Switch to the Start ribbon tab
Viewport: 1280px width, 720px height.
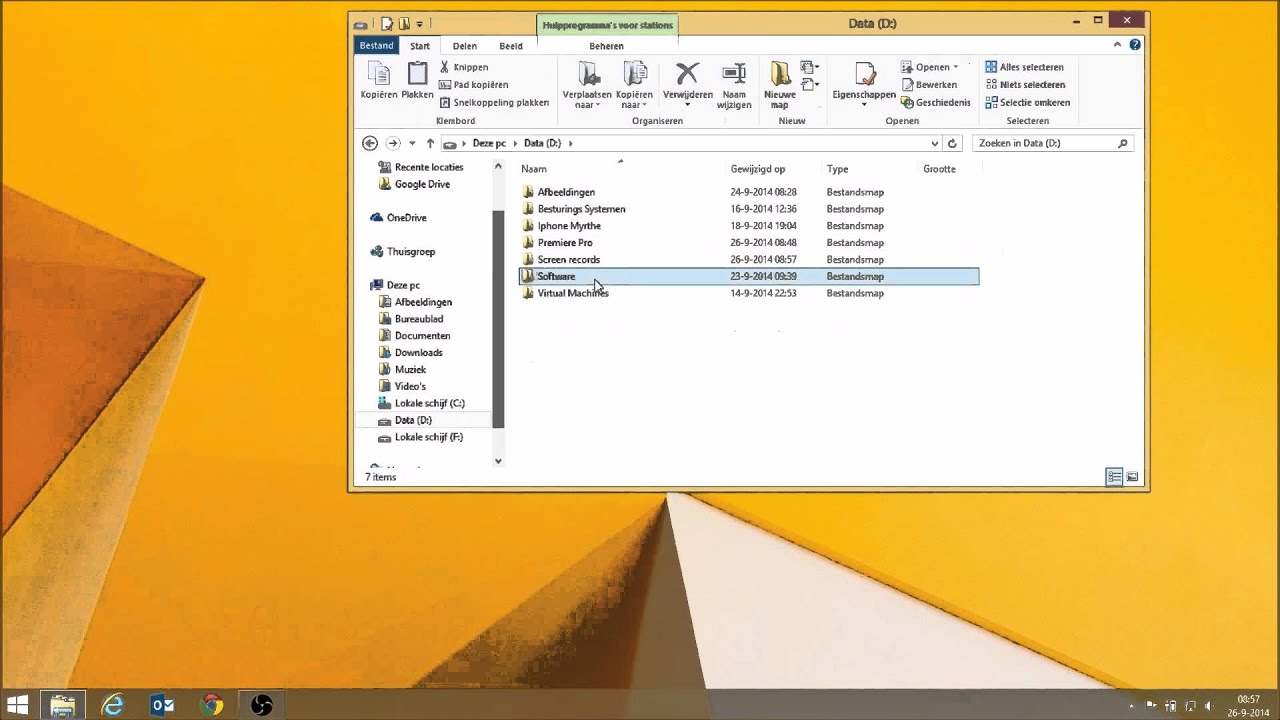coord(420,46)
